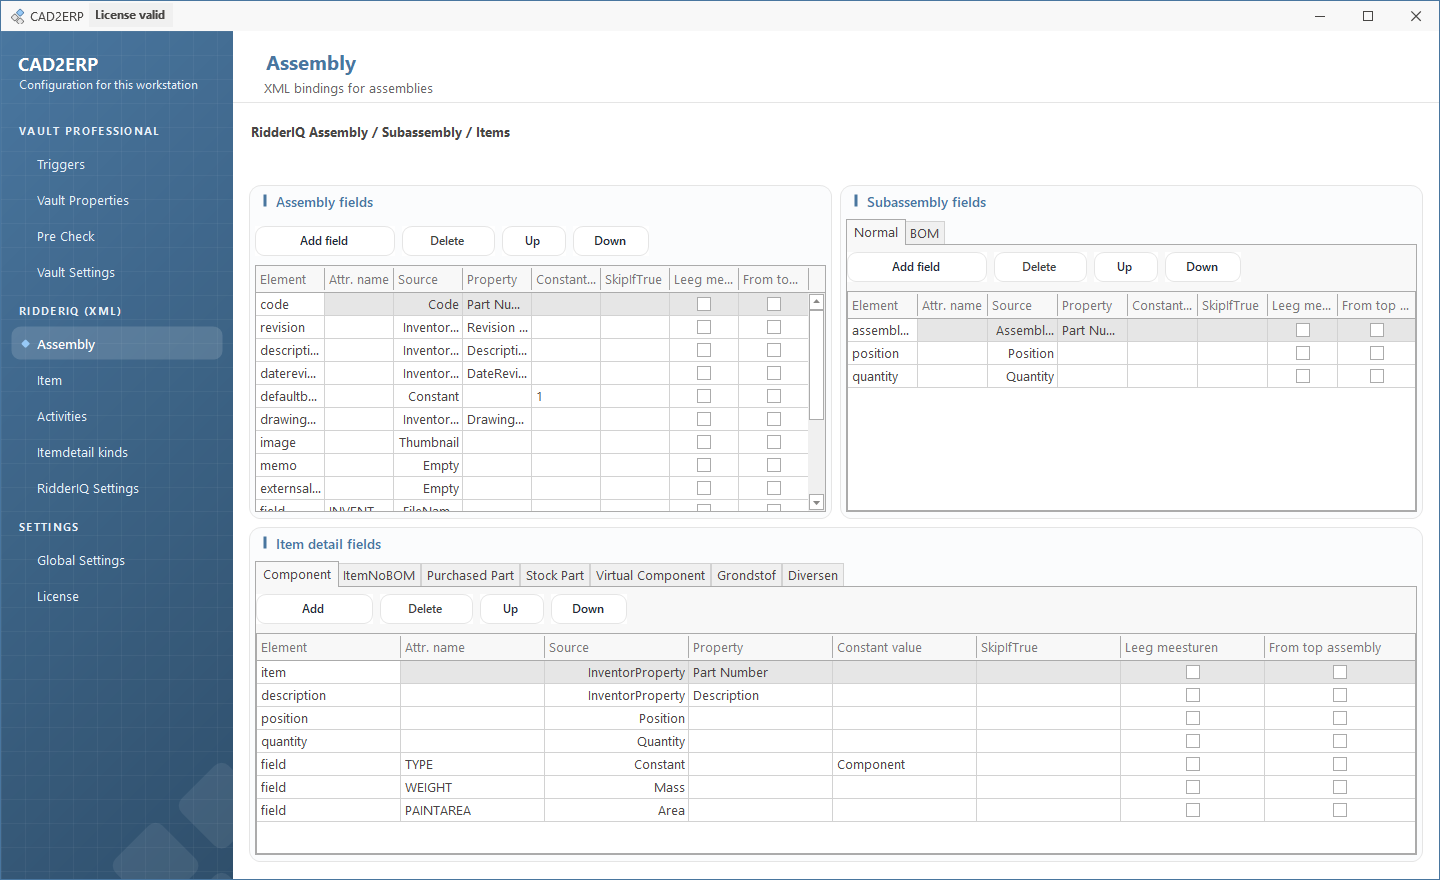Enable From top assembly for PAINTAREA field row
Viewport: 1440px width, 880px height.
pos(1340,810)
